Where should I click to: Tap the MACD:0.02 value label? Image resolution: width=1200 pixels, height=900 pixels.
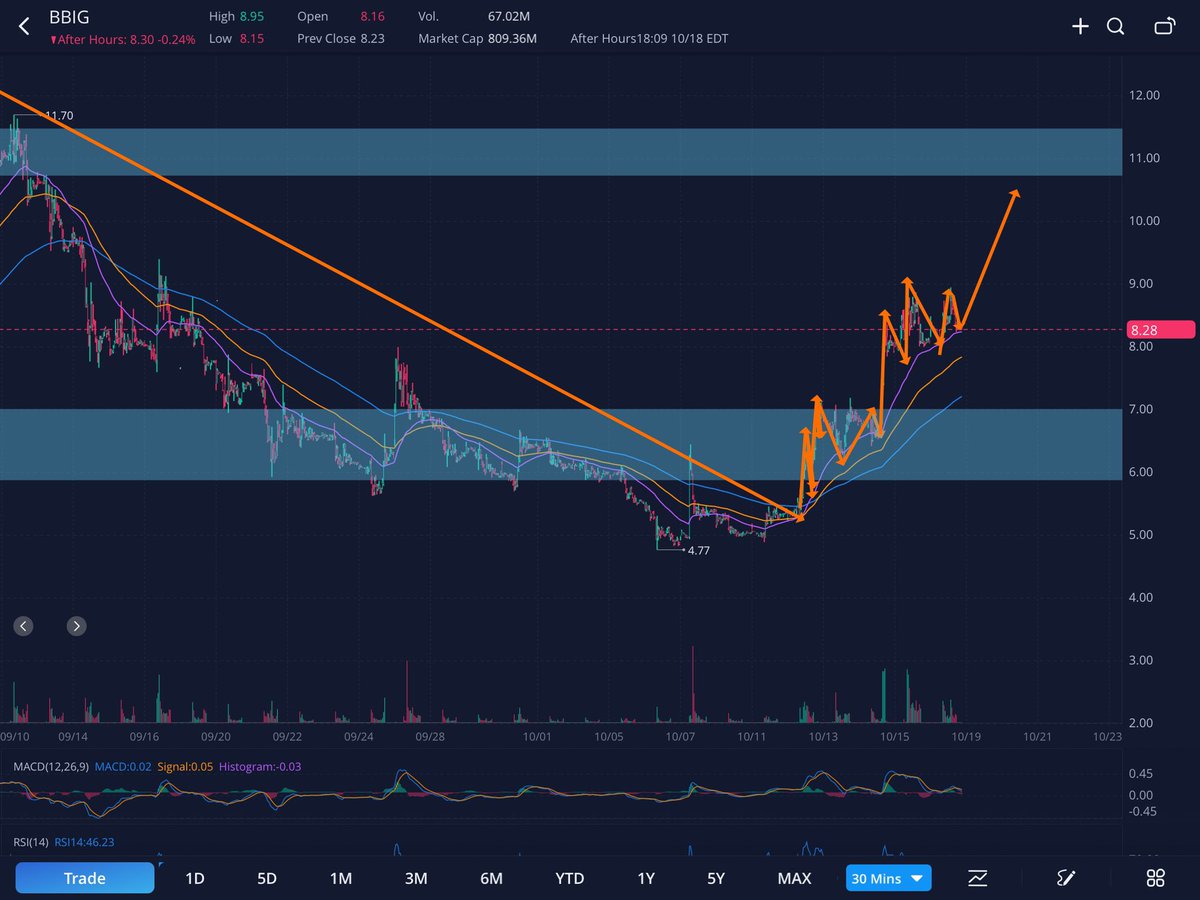124,766
